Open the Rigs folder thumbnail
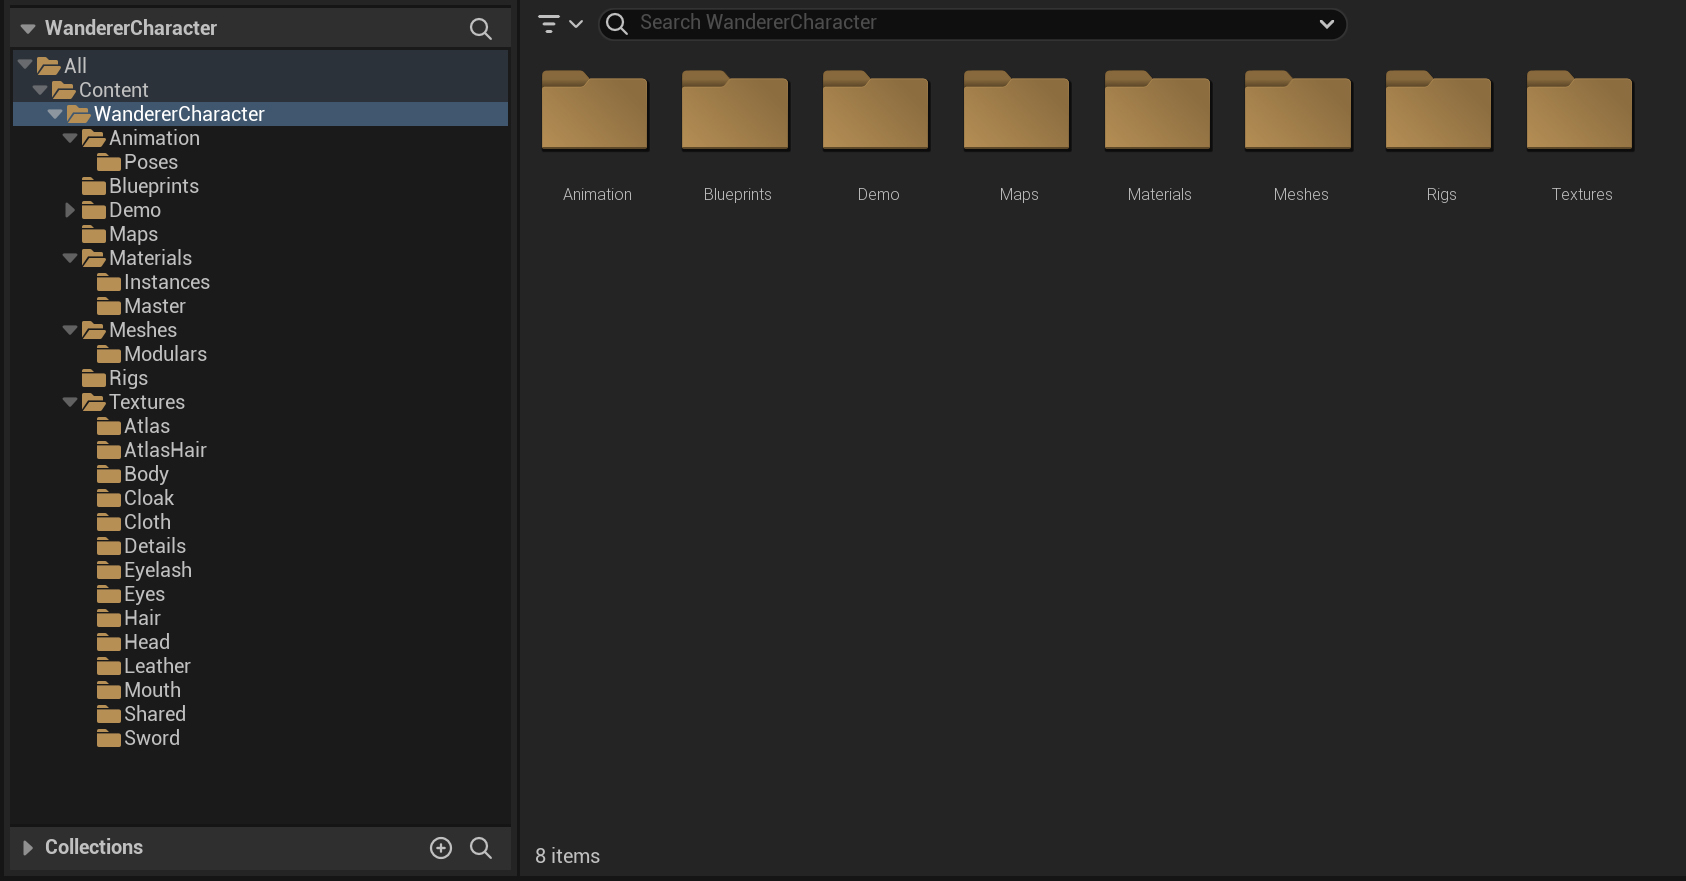Screen dimensions: 1686x881 [x=1440, y=110]
